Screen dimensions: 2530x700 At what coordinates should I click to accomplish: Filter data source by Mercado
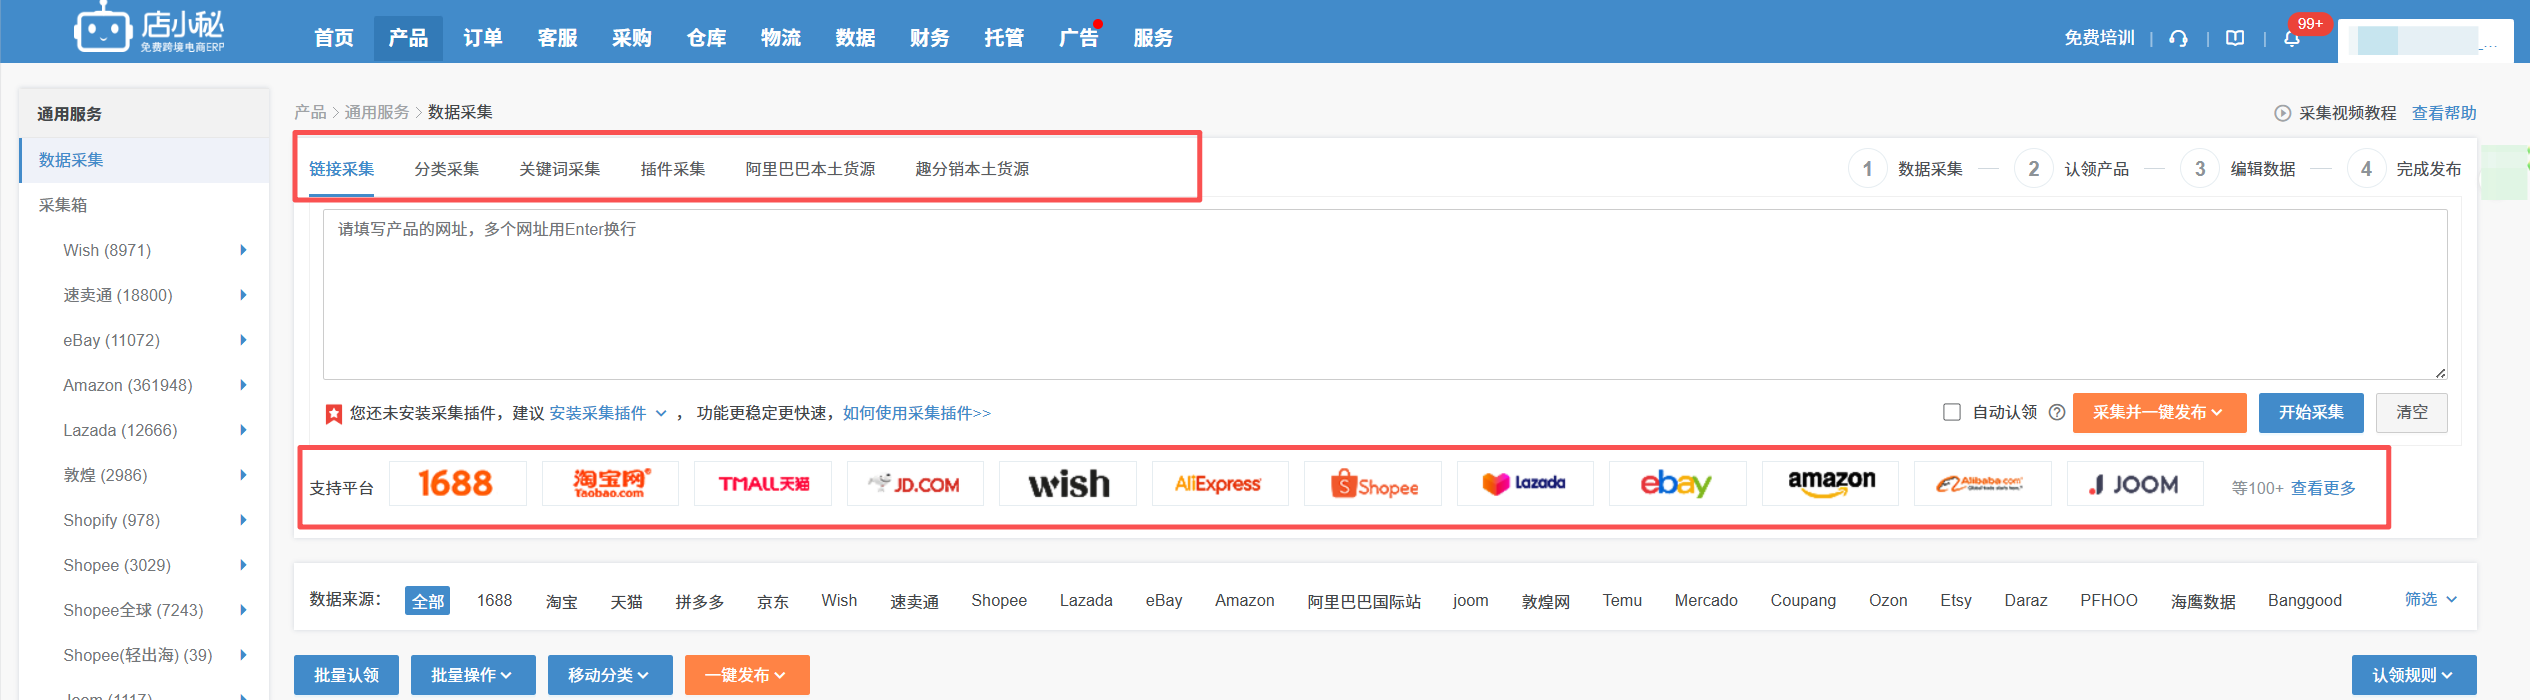(x=1706, y=600)
